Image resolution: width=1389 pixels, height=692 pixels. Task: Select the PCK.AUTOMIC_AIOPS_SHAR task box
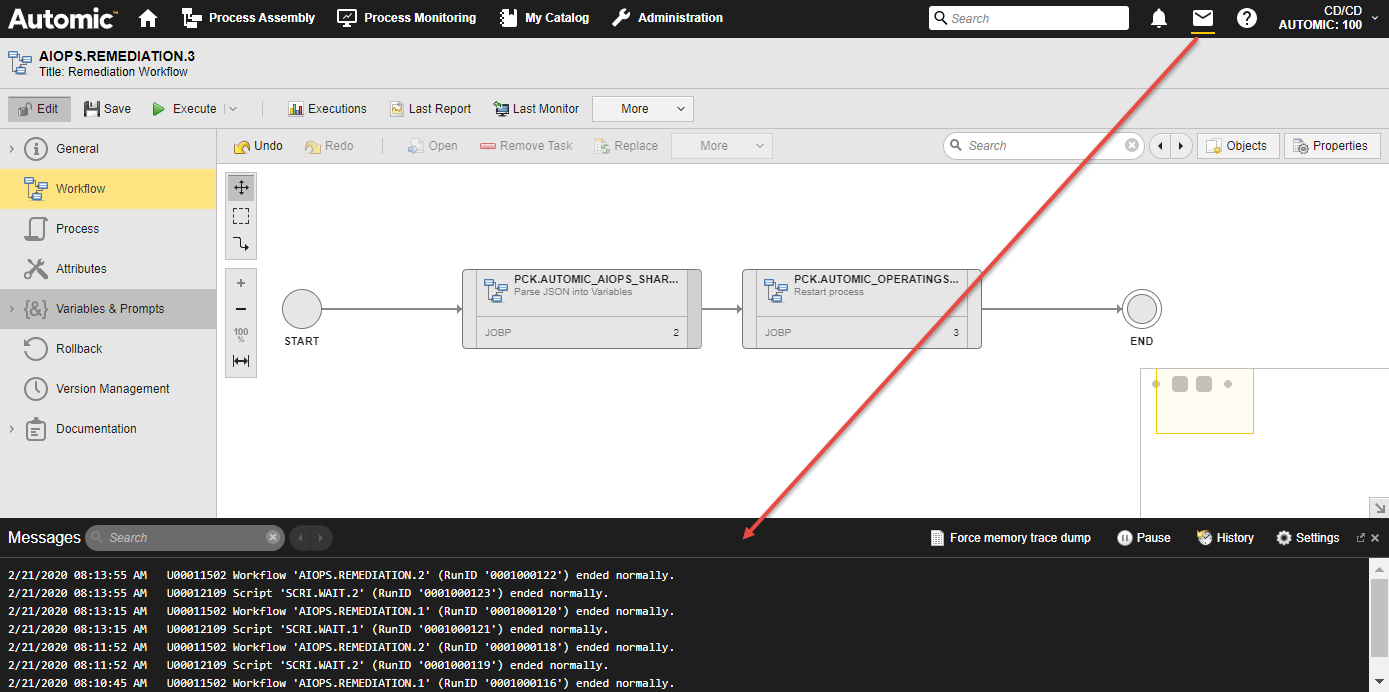(582, 309)
